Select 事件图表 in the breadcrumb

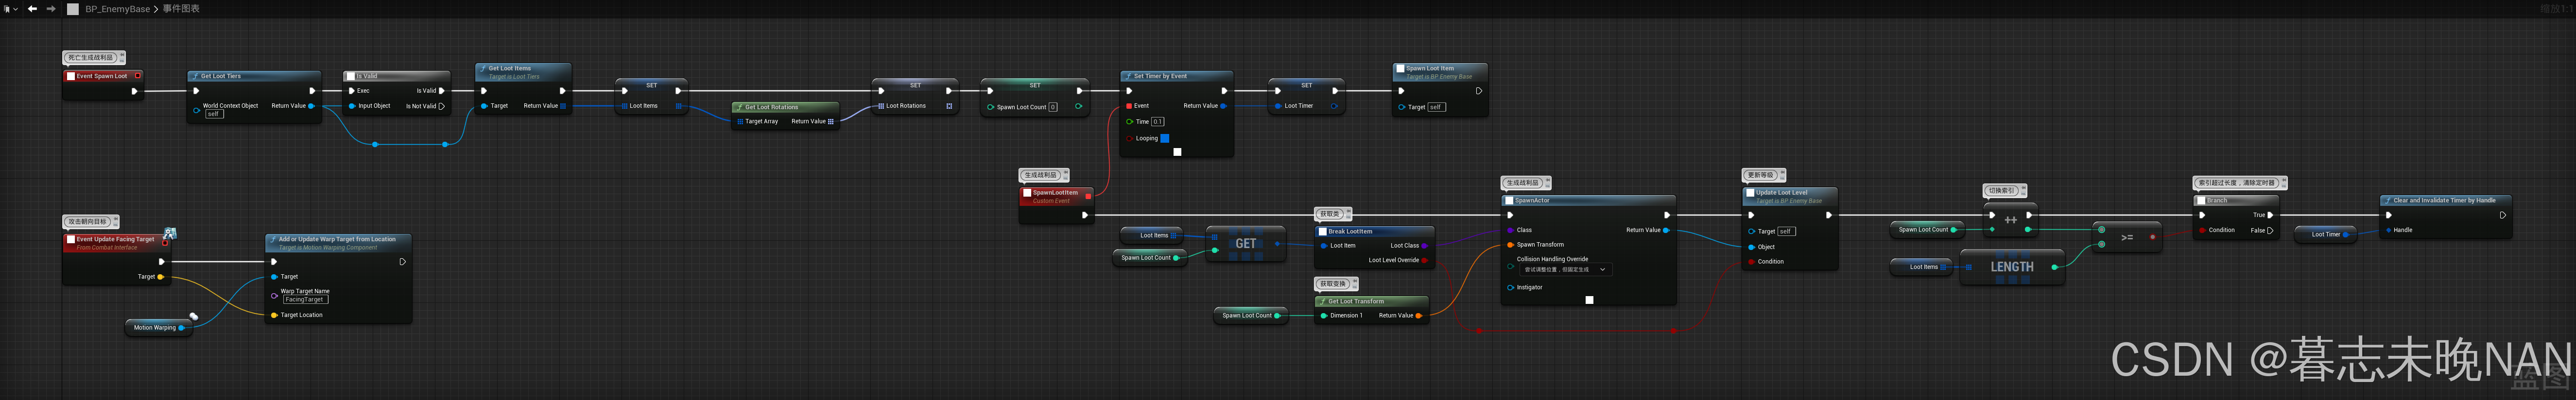tap(181, 9)
